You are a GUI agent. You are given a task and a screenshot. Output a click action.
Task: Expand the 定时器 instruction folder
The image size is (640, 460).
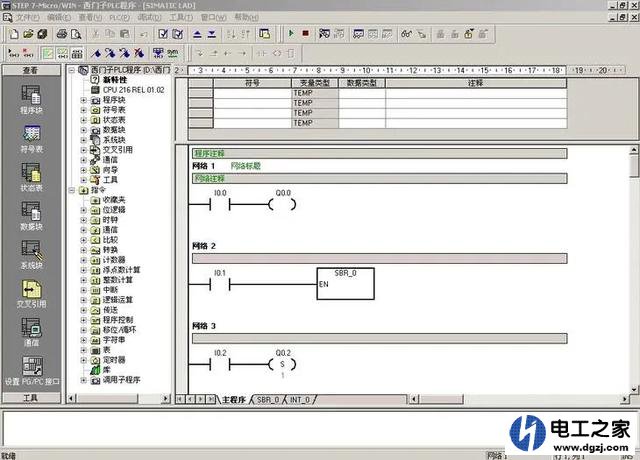click(x=84, y=360)
